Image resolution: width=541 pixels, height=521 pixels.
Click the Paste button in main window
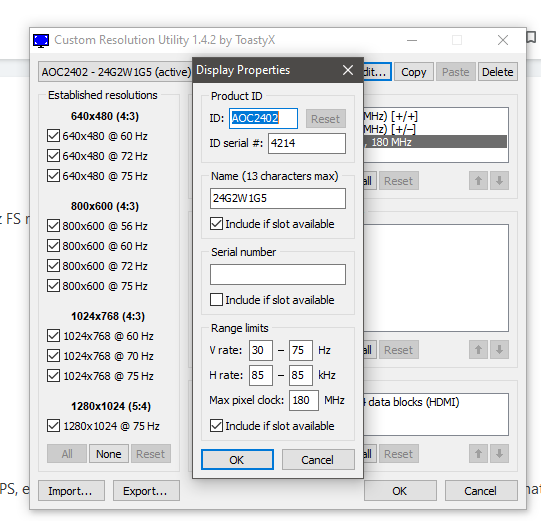point(456,72)
